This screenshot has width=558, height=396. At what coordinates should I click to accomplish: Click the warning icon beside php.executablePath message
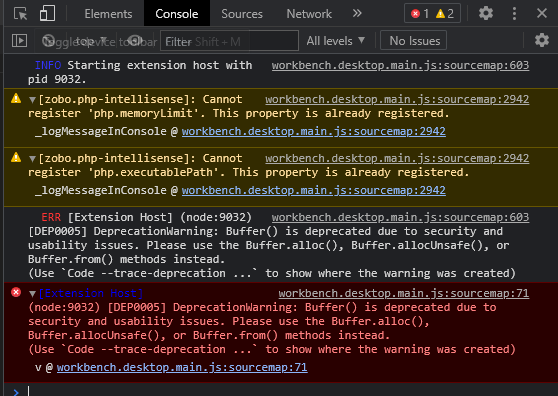tap(16, 157)
